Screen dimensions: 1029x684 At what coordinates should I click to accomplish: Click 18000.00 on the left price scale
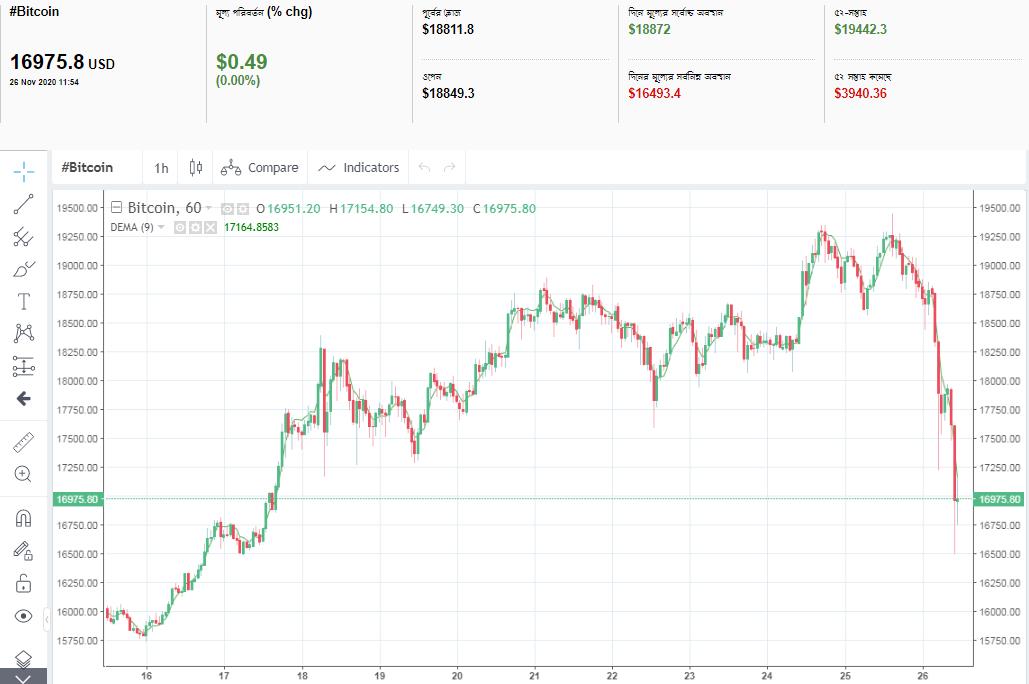pos(77,381)
